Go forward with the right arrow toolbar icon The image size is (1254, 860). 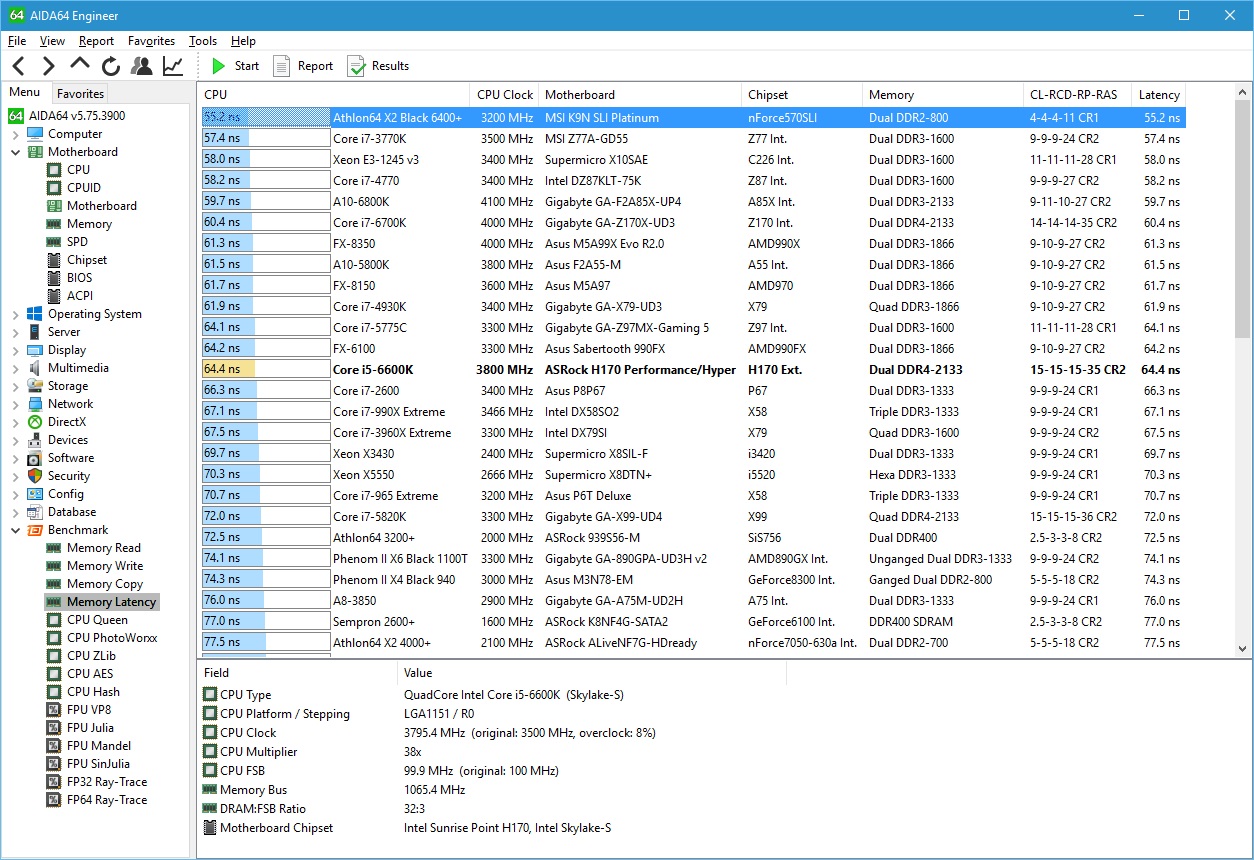click(x=48, y=66)
